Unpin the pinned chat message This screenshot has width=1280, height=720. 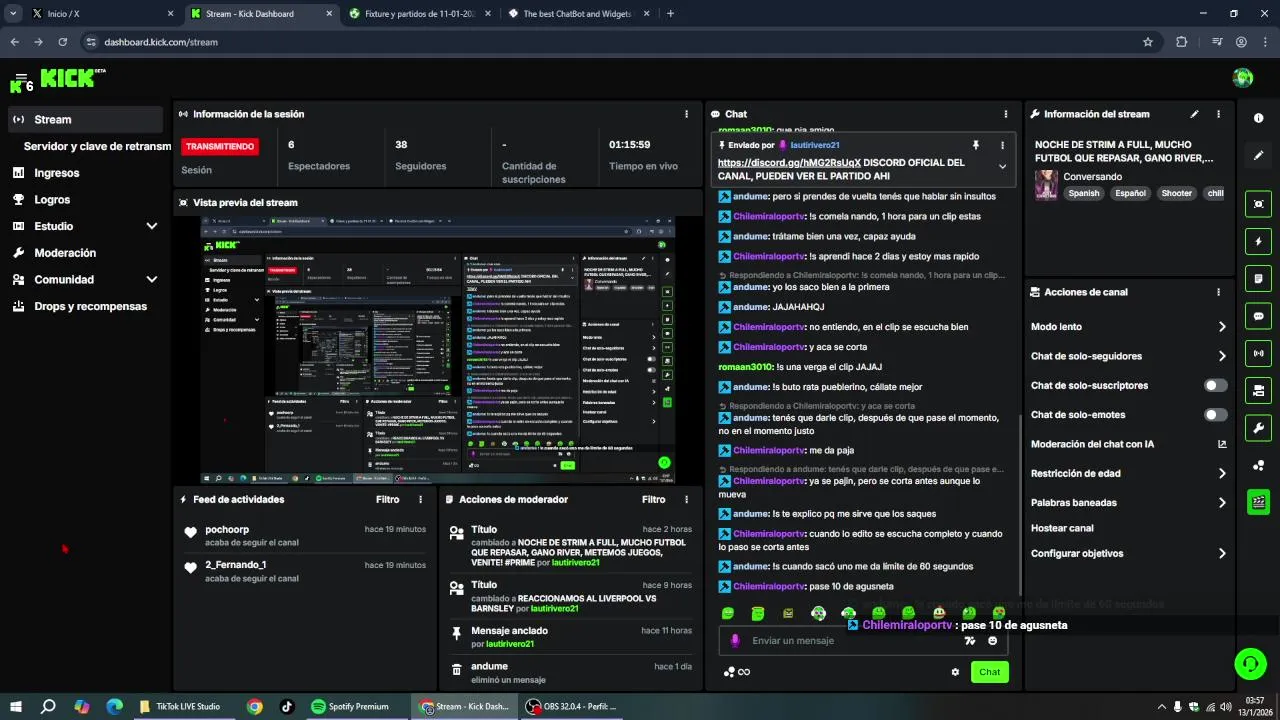(x=976, y=145)
